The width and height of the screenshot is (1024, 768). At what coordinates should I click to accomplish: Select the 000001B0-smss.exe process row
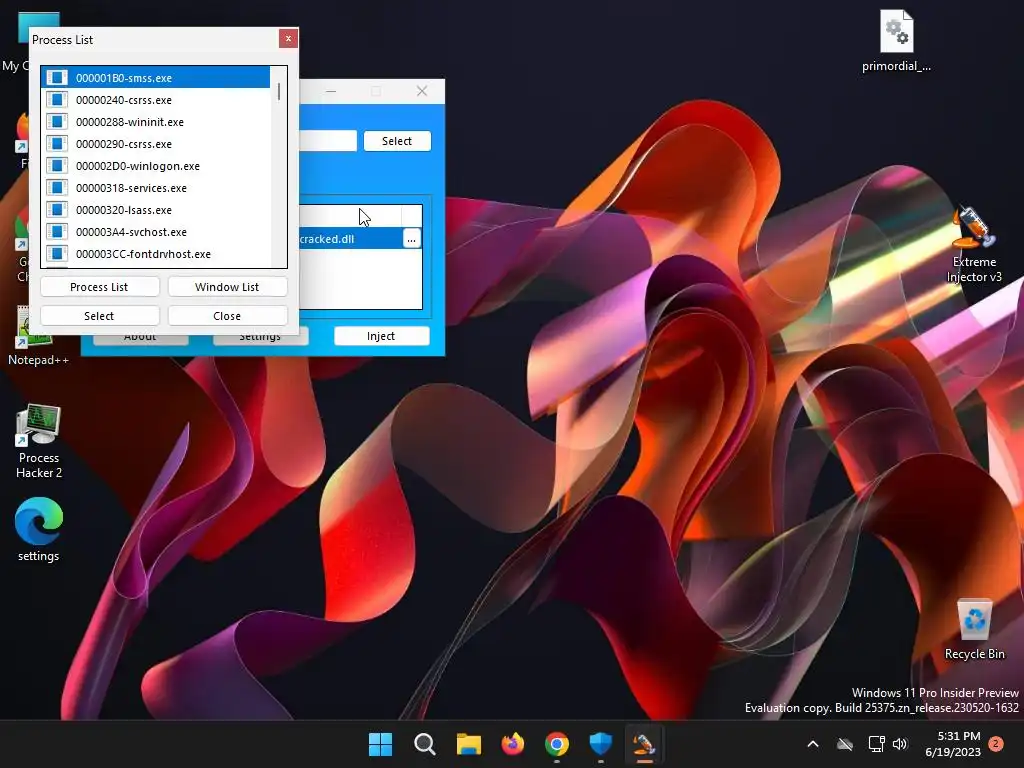pos(155,78)
